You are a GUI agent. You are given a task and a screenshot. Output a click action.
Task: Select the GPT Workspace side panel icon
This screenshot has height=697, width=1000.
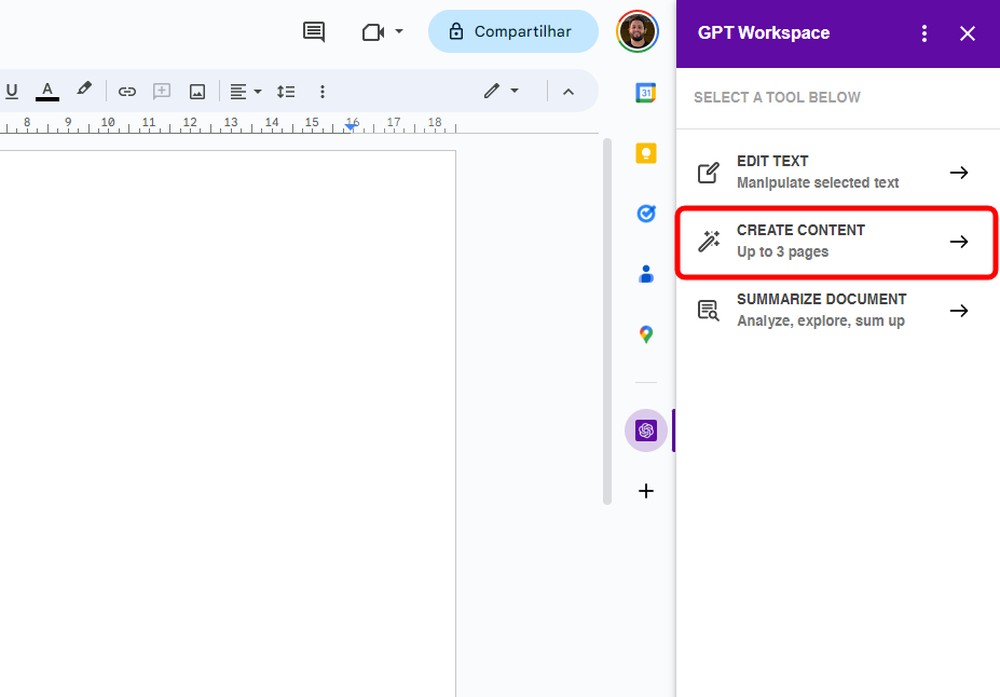tap(645, 430)
